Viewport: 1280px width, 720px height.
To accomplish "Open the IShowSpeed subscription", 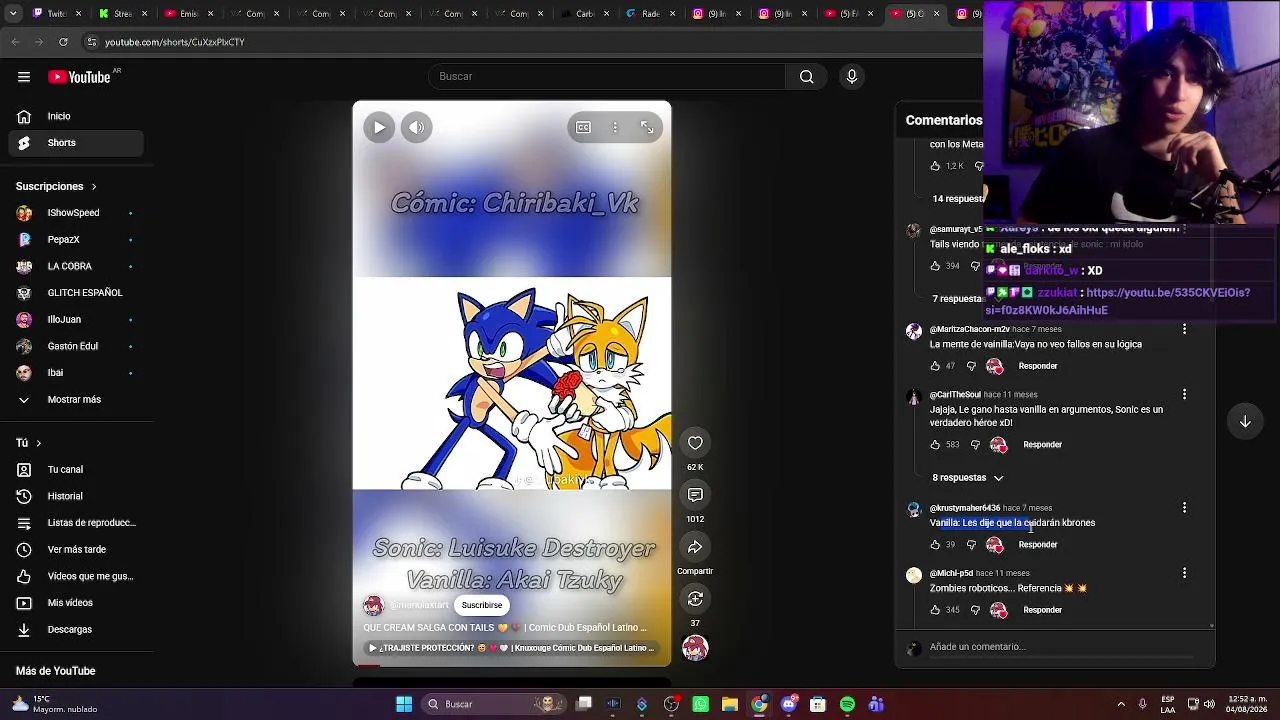I will pyautogui.click(x=77, y=213).
